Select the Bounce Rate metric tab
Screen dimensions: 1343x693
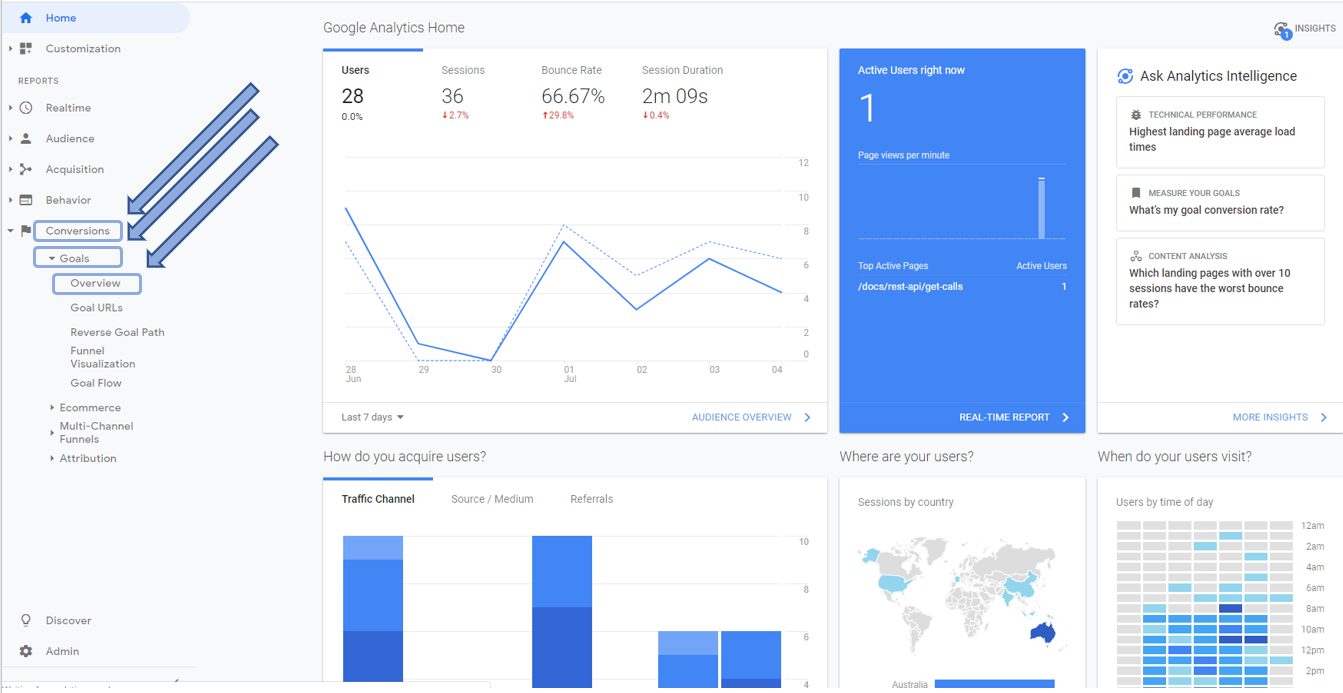click(x=573, y=93)
